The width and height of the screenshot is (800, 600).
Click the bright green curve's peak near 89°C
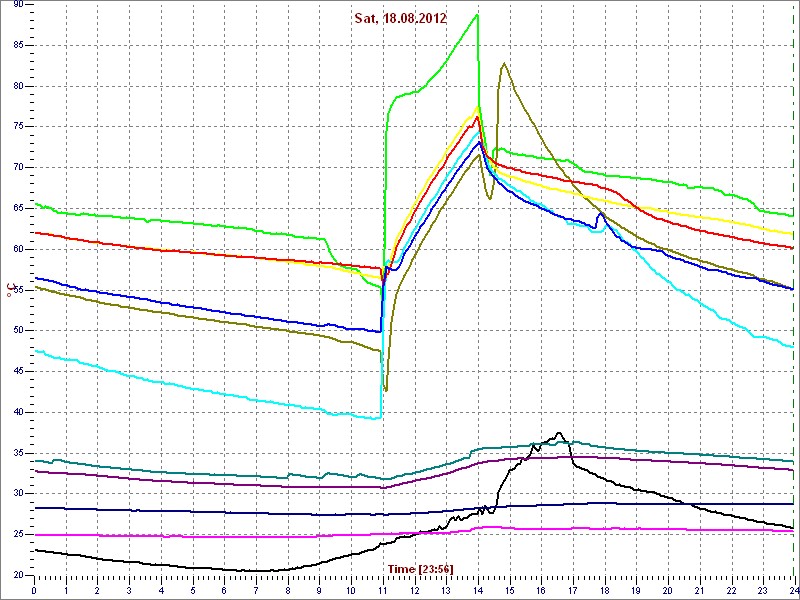(x=477, y=14)
